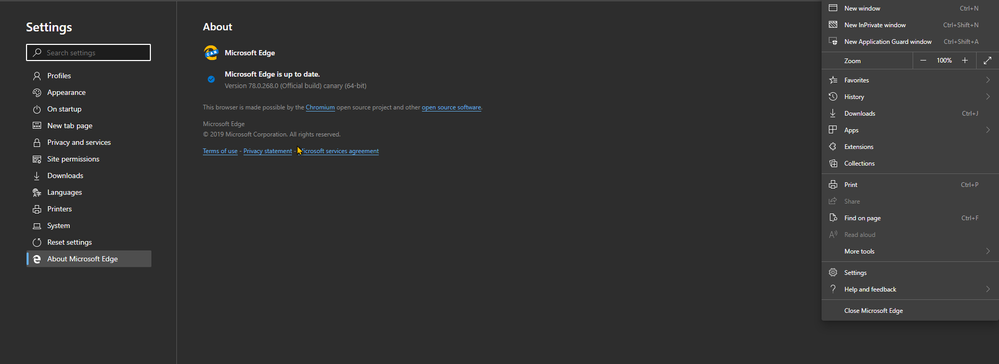Open the Terms of use link
The image size is (999, 364).
click(220, 151)
